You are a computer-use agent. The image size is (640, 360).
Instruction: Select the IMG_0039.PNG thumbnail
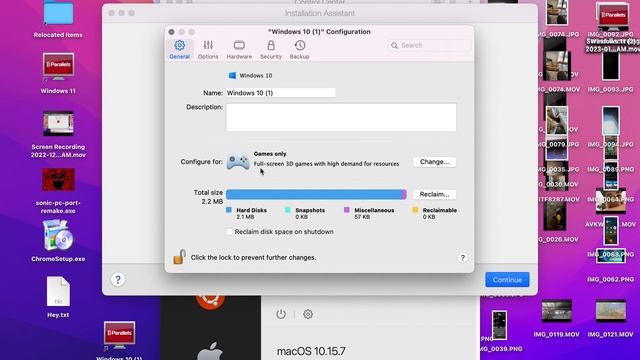click(x=499, y=325)
